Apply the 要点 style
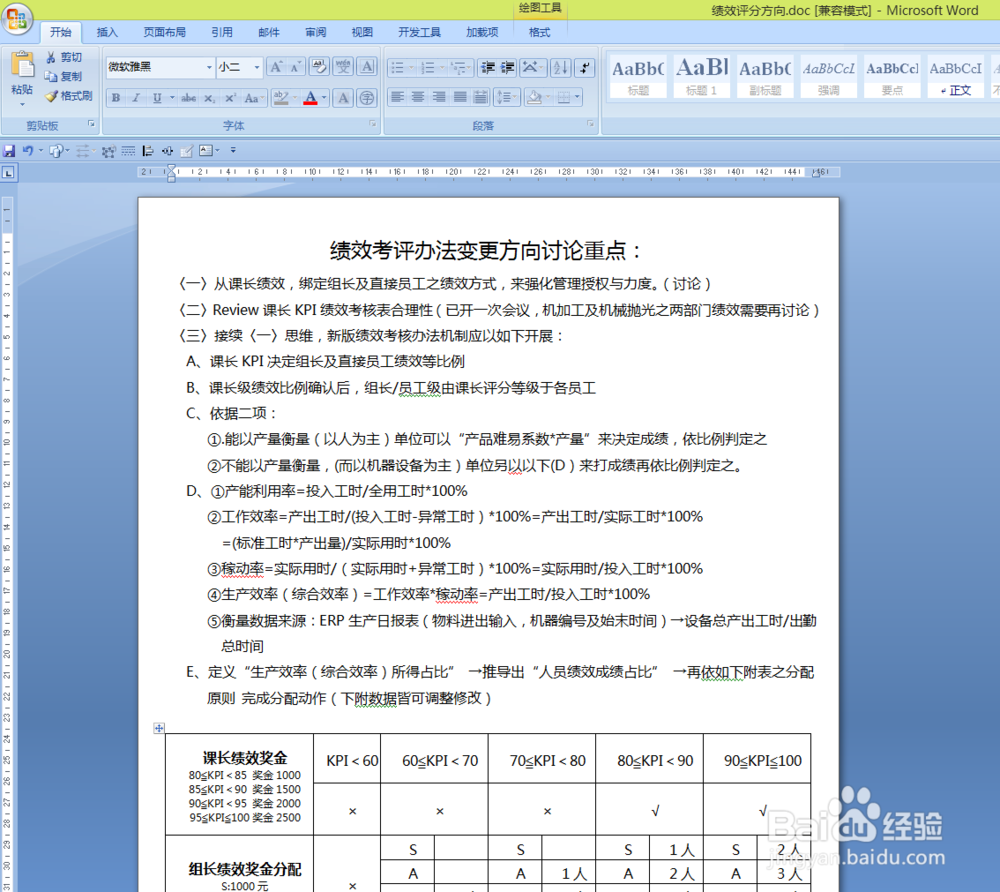The width and height of the screenshot is (1000, 892). [892, 77]
